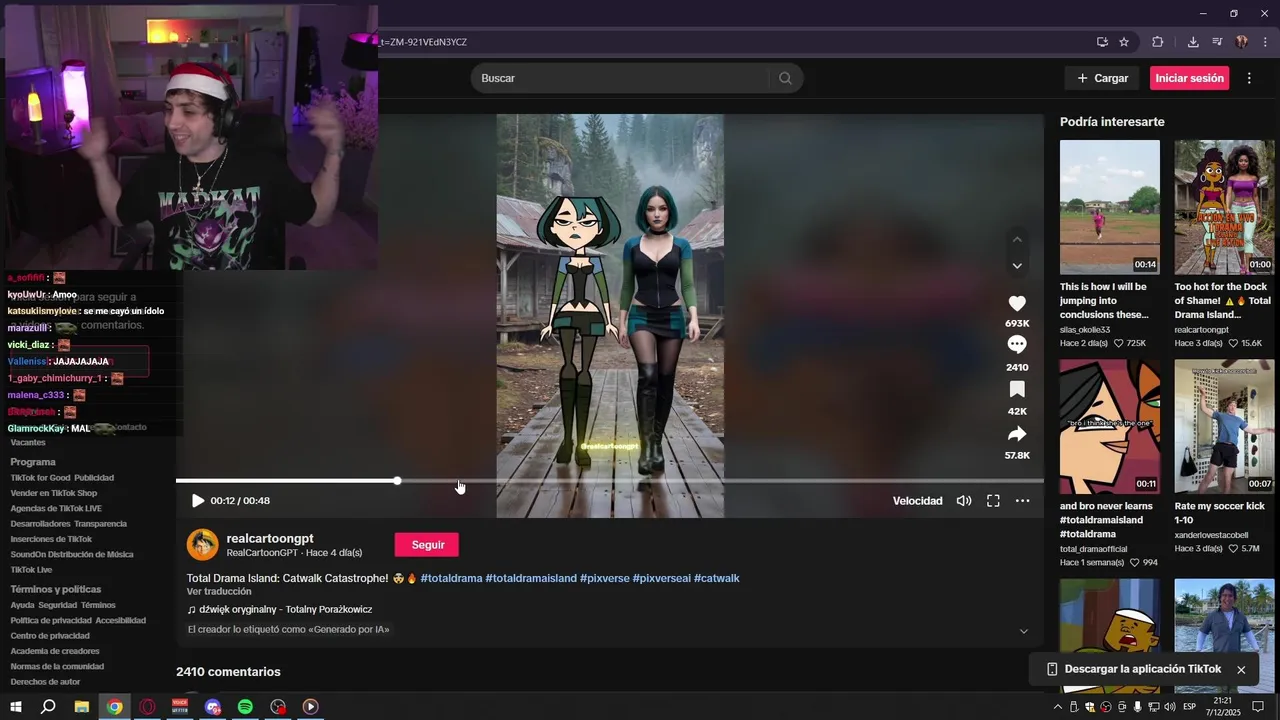Screen dimensions: 1280x720
Task: Click the #pixverseai hashtag
Action: [x=661, y=578]
